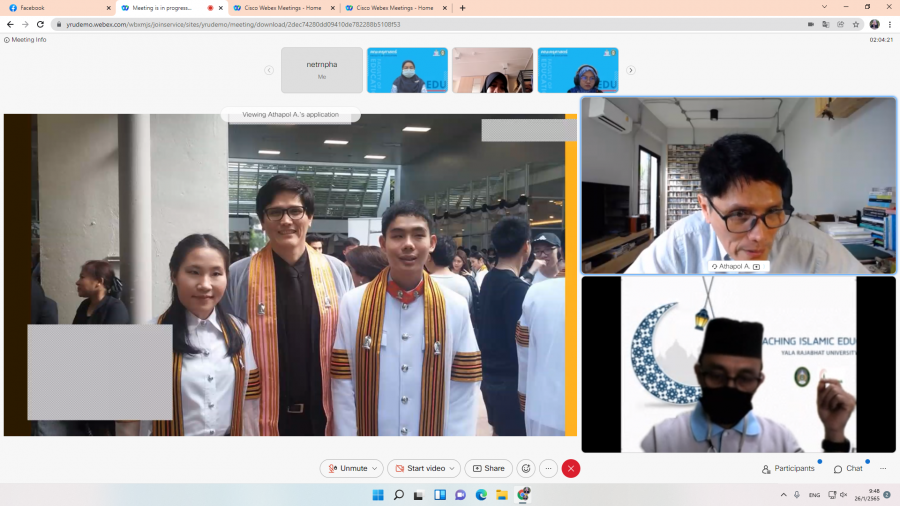Bookmark this page with the star icon
This screenshot has height=506, width=900.
(x=856, y=24)
